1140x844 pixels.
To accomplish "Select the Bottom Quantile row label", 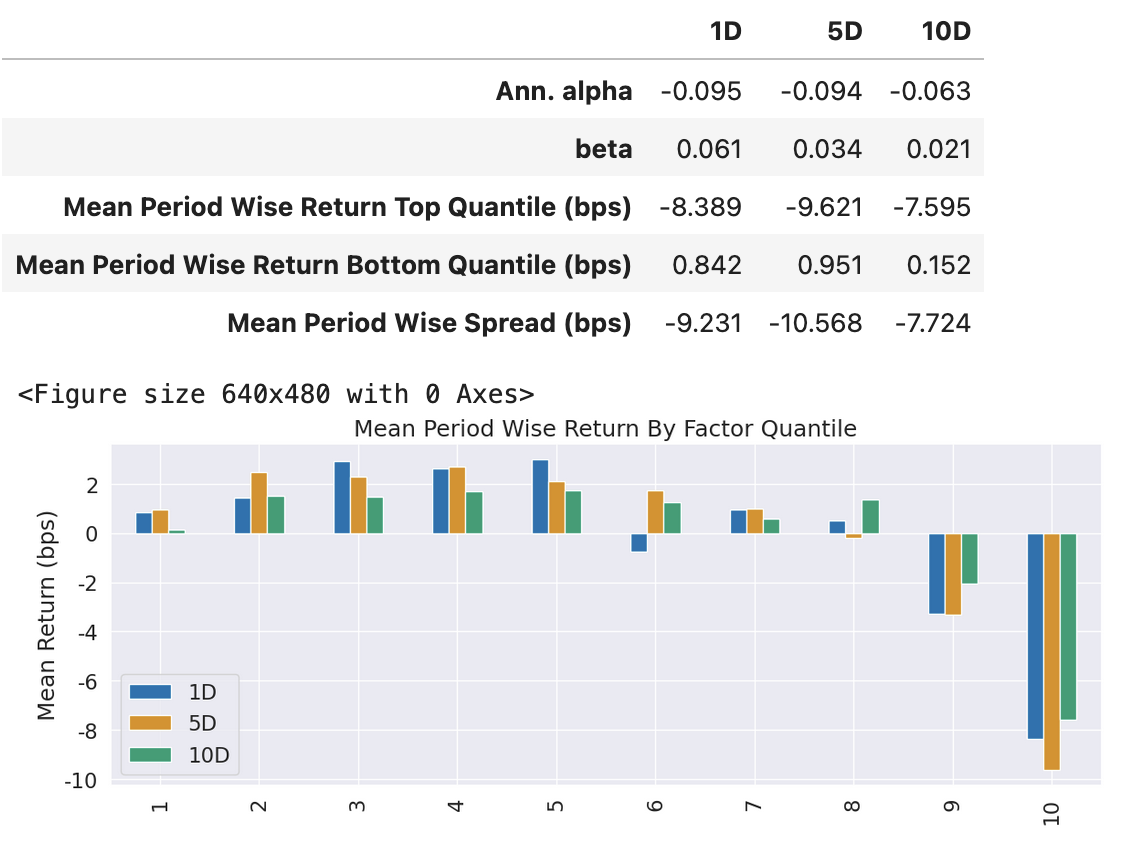I will coord(324,266).
